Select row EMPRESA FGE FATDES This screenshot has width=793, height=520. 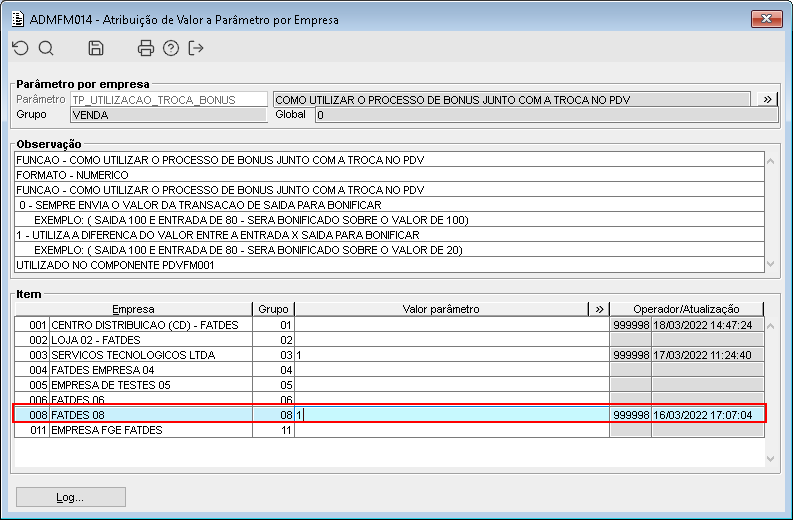pyautogui.click(x=389, y=430)
